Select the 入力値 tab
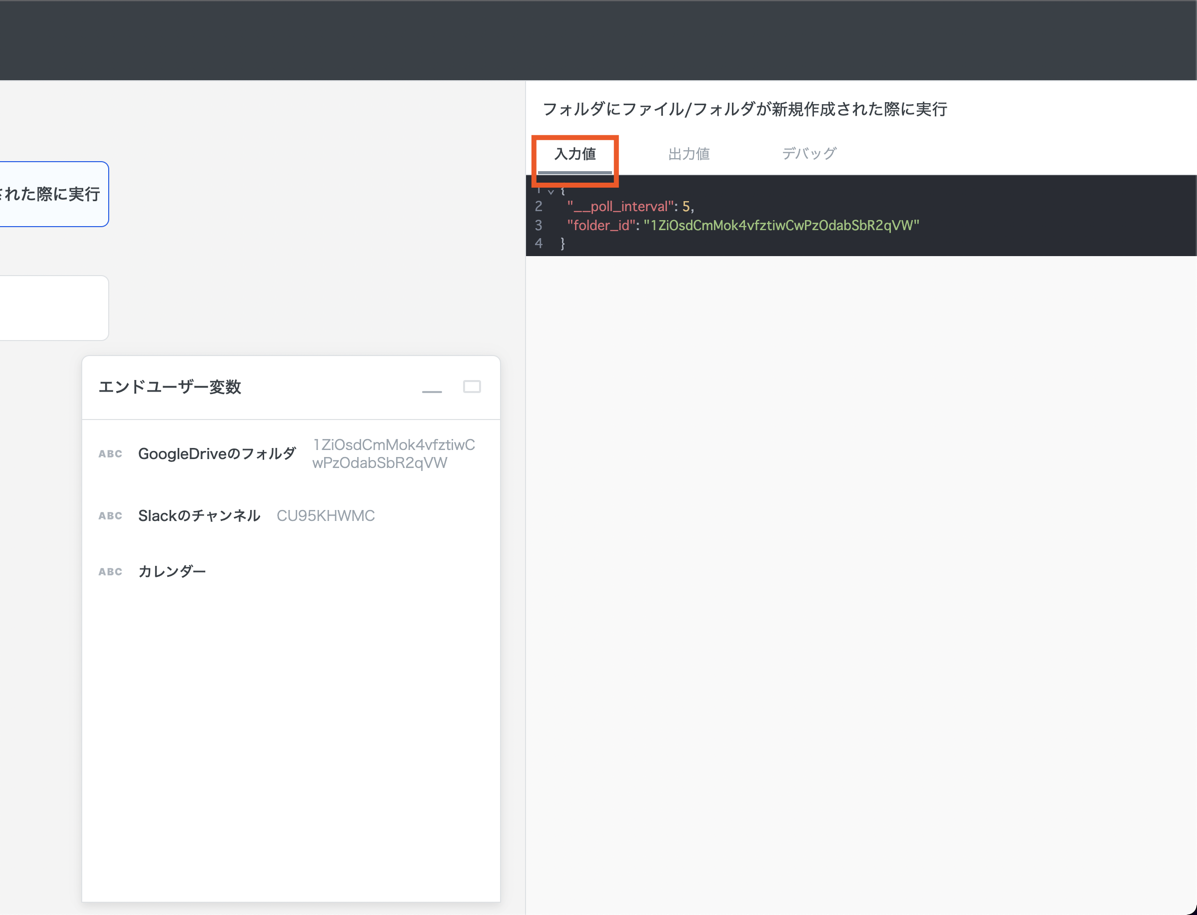The height and width of the screenshot is (915, 1197). point(575,154)
